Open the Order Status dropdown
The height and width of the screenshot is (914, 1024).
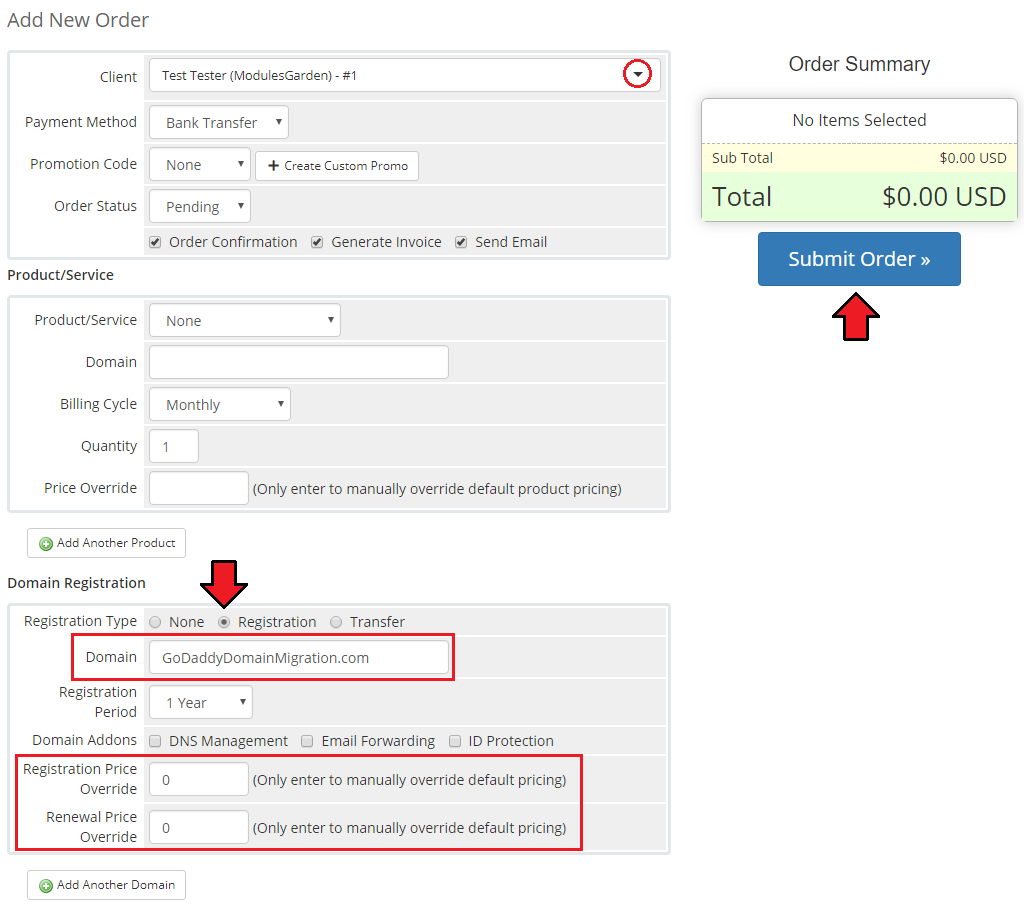click(x=200, y=206)
